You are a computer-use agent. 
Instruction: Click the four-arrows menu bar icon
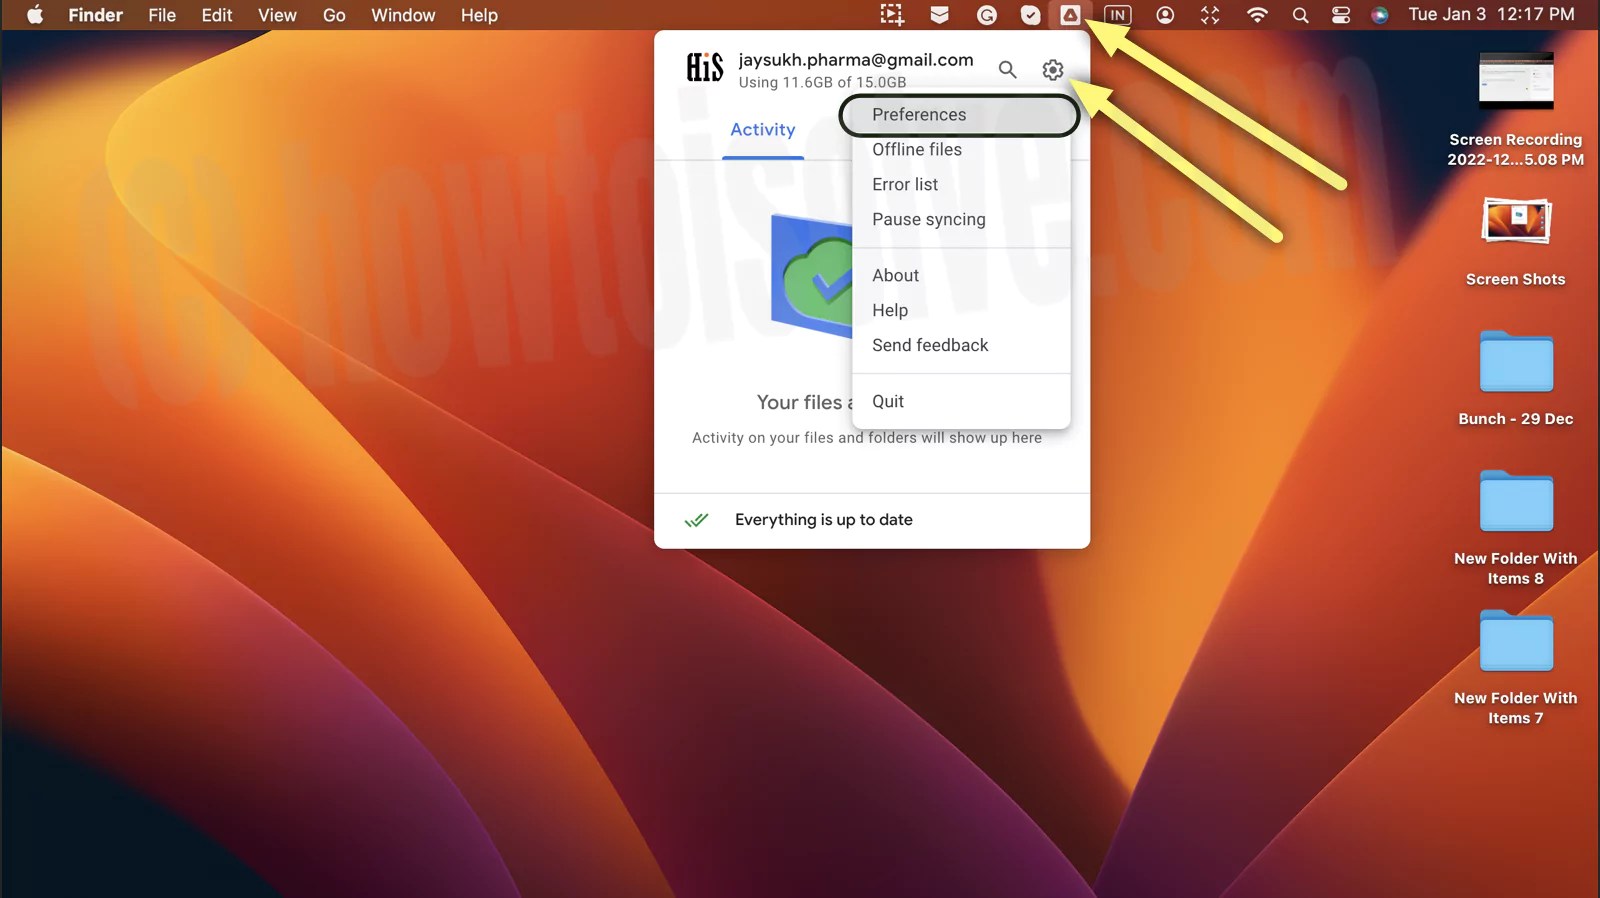1210,15
